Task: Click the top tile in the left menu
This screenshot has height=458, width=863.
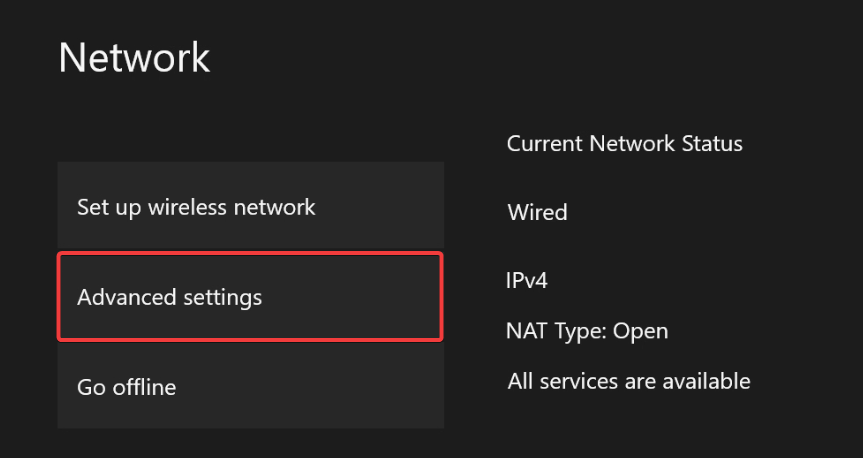Action: tap(250, 207)
